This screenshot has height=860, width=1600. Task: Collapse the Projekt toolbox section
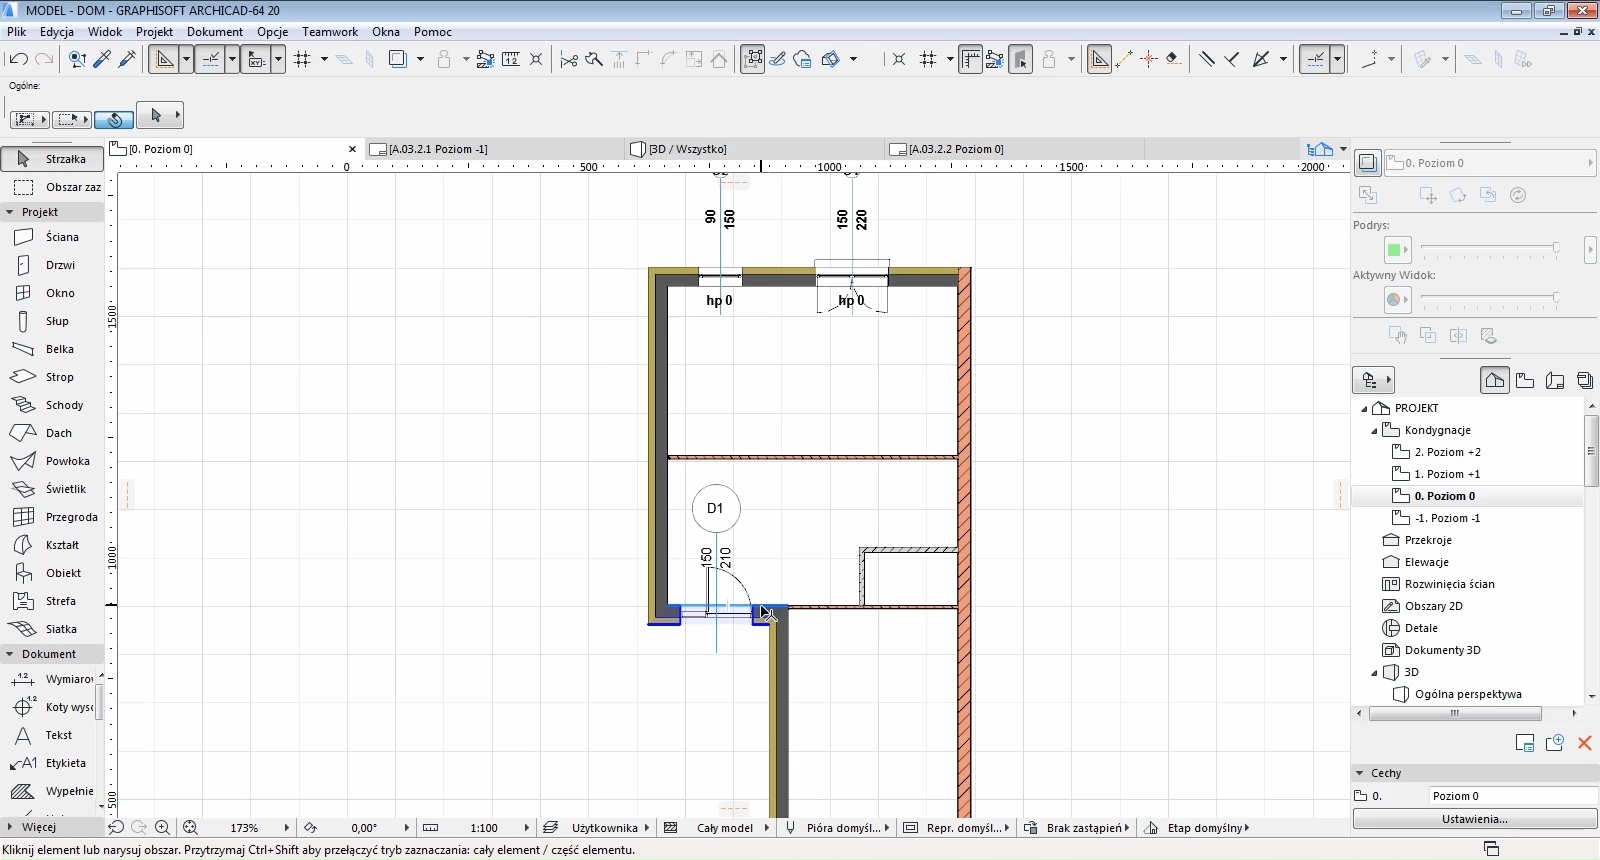[10, 212]
